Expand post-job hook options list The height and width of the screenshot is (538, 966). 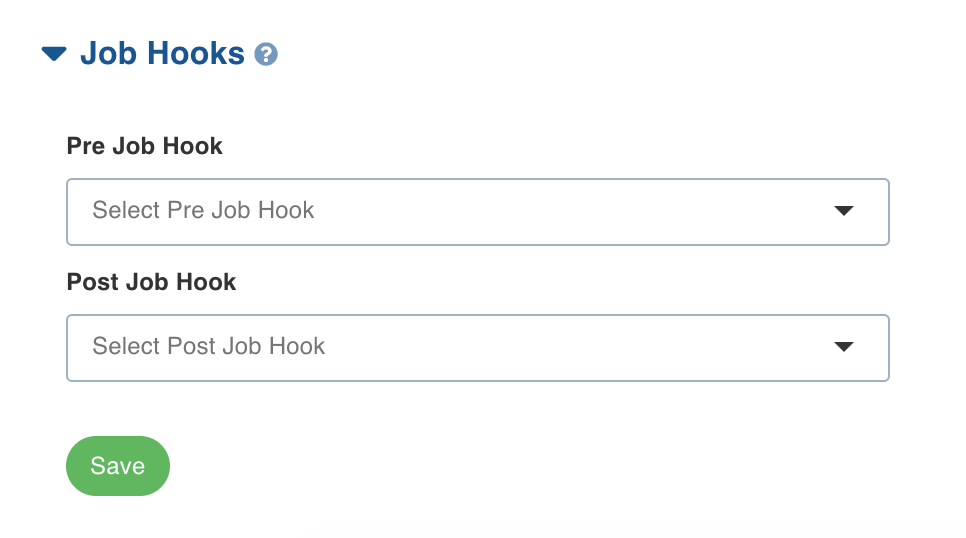click(477, 348)
